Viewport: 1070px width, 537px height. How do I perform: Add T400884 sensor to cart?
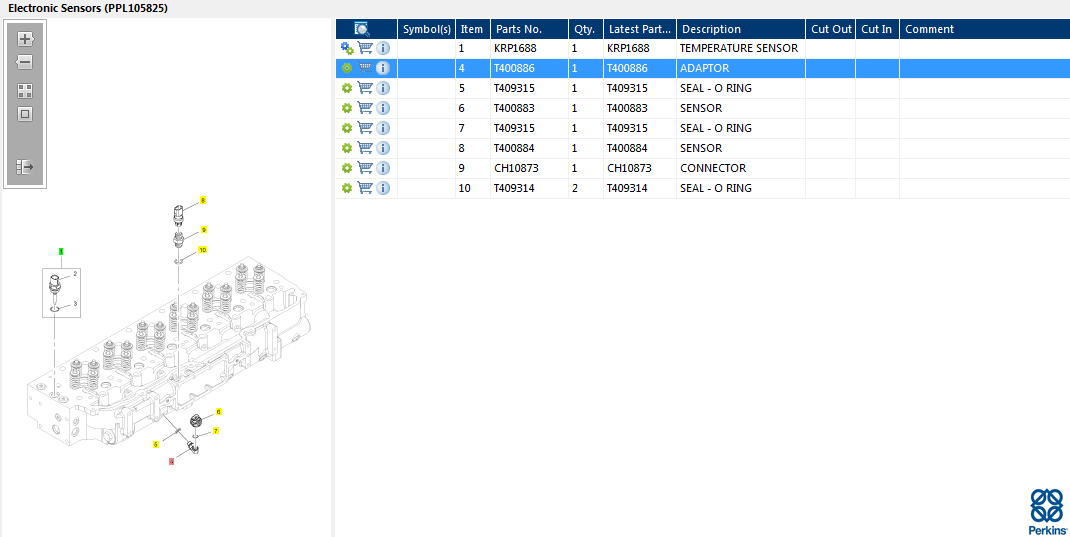[x=366, y=147]
